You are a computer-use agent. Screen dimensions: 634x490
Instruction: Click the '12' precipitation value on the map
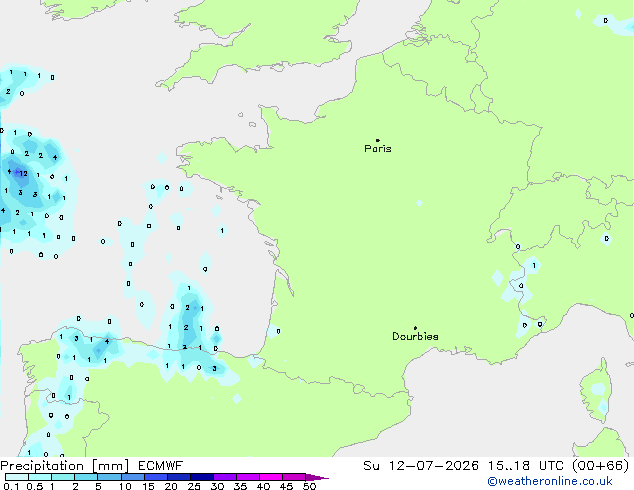pos(23,173)
